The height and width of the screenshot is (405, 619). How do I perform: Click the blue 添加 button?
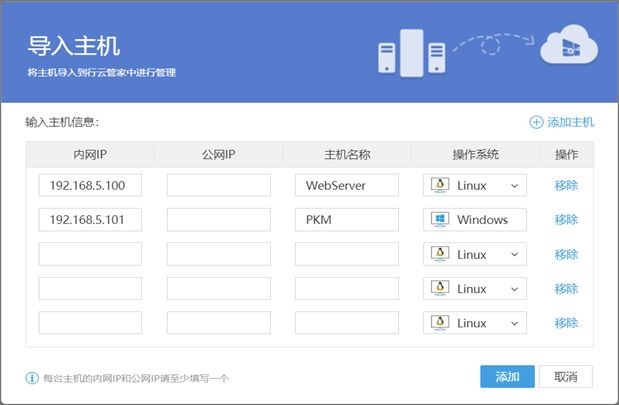(x=507, y=376)
